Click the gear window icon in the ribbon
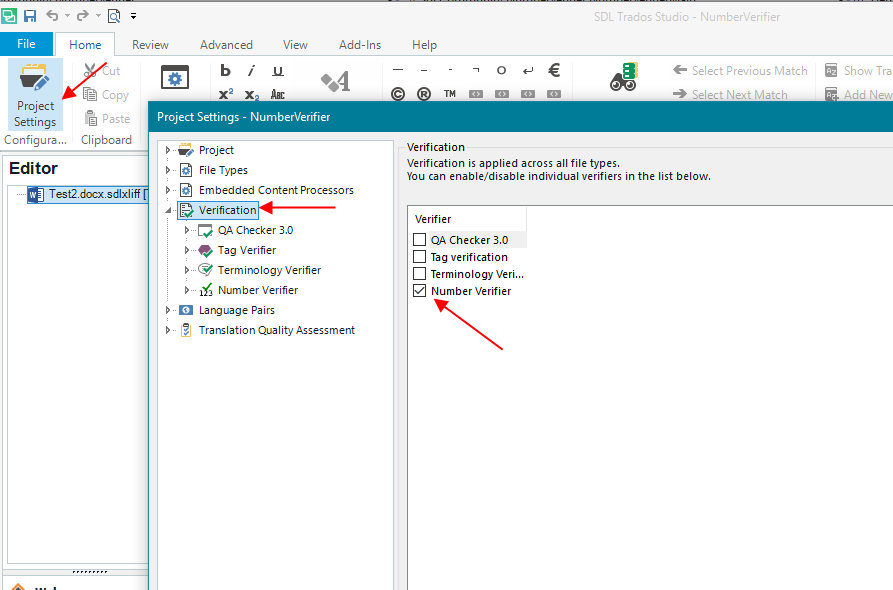The image size is (893, 590). pos(175,78)
